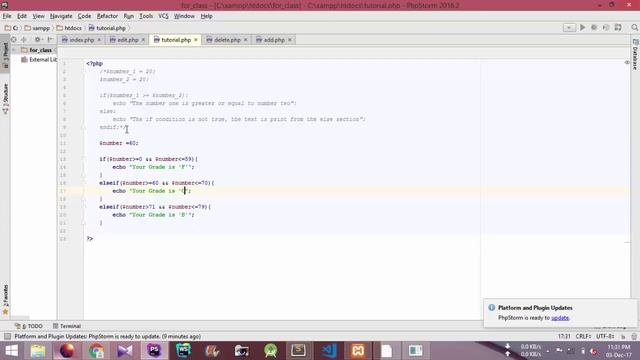Click the Debug bug toolbar icon
The width and height of the screenshot is (640, 360).
(594, 27)
